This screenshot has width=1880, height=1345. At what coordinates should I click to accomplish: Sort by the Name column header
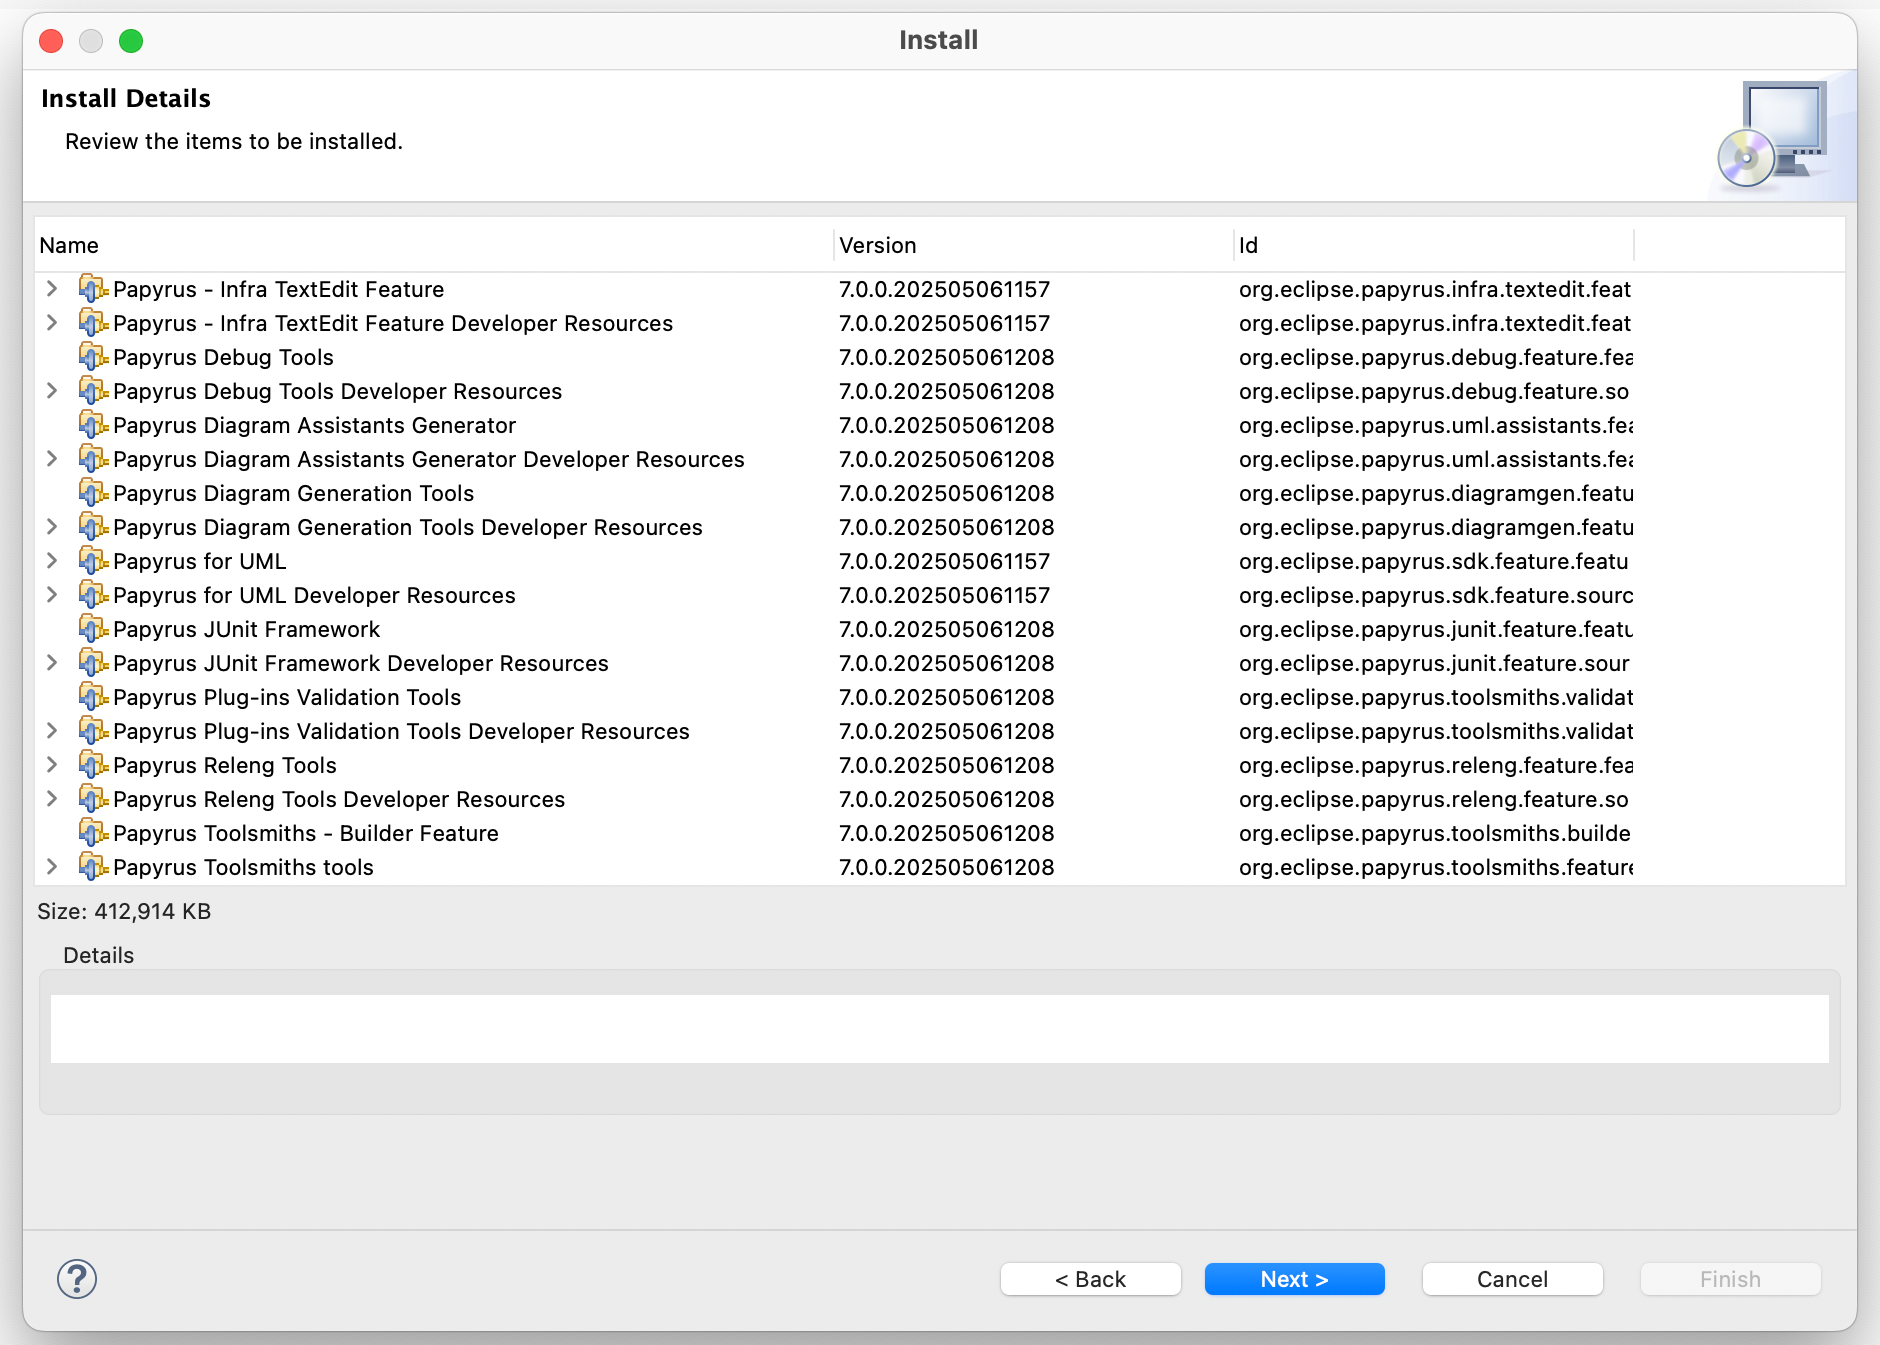click(434, 245)
